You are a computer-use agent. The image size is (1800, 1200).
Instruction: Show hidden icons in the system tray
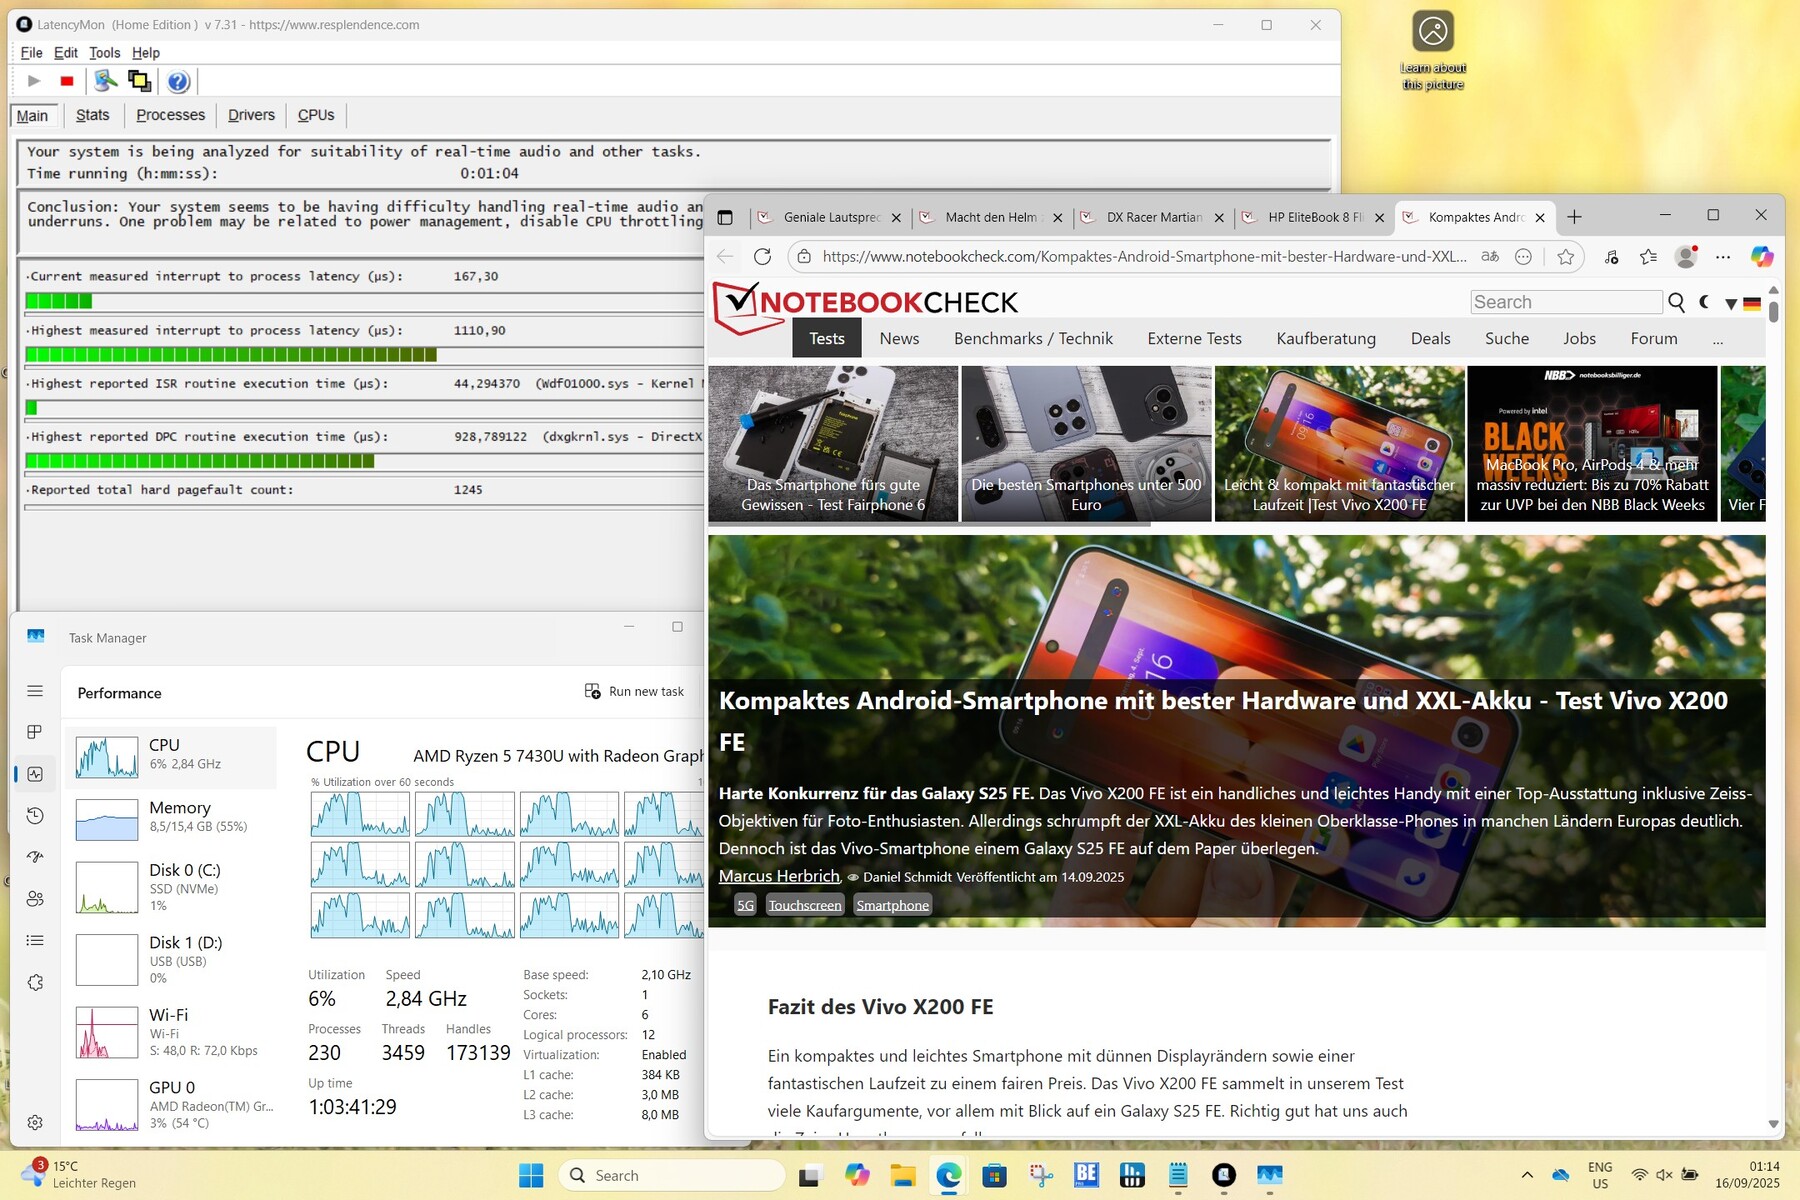[1527, 1175]
